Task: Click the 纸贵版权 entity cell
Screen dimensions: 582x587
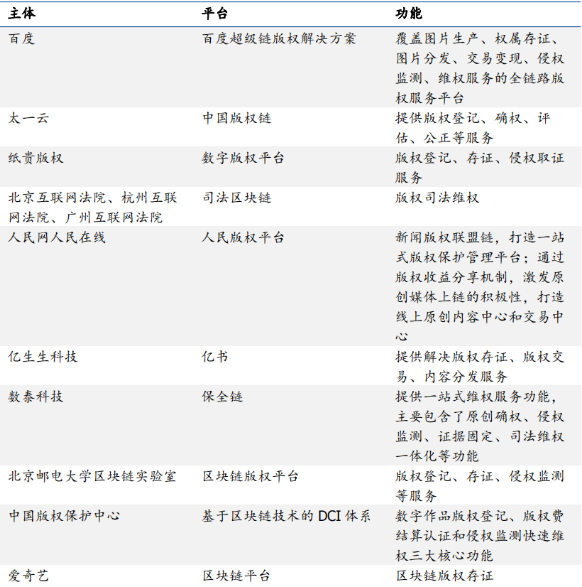Action: point(36,158)
